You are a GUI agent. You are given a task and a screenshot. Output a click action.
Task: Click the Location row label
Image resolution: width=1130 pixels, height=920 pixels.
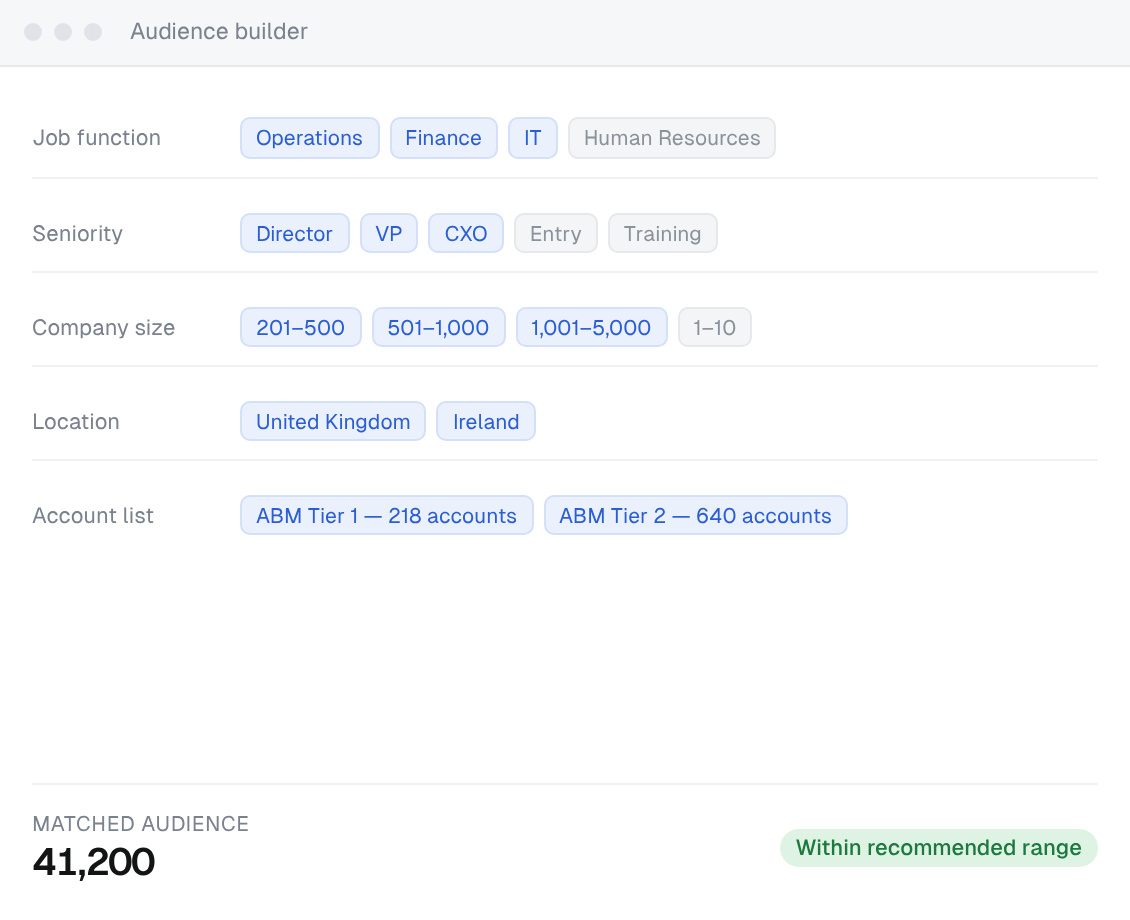click(76, 421)
